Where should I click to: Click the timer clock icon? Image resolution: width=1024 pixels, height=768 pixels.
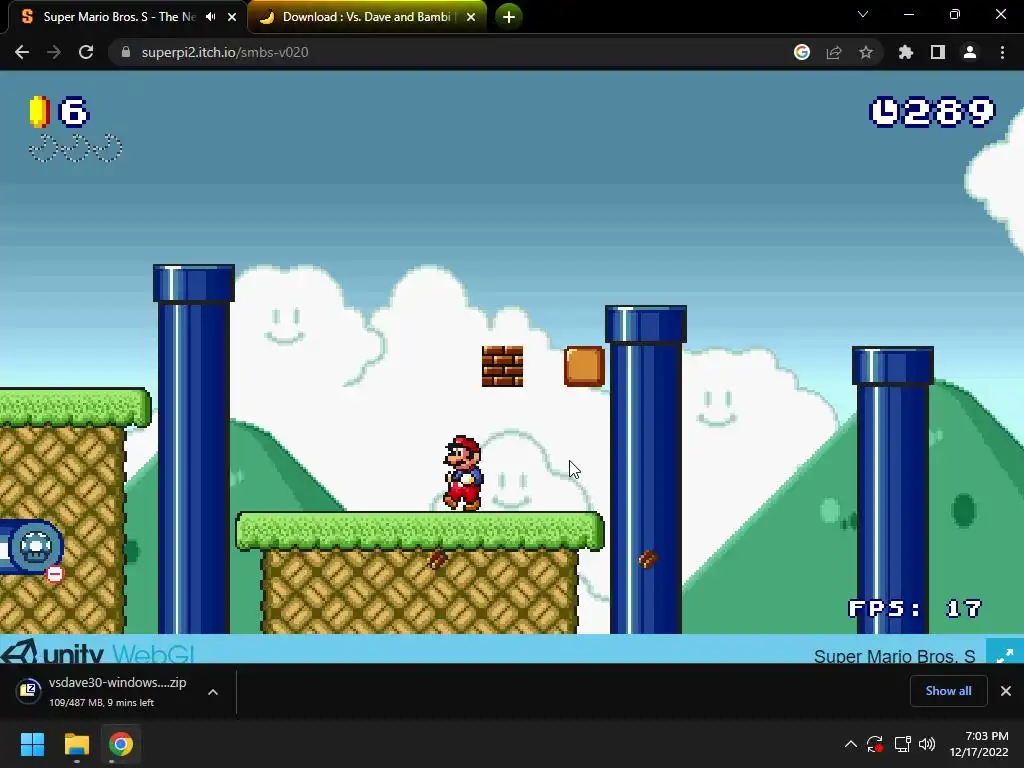point(885,112)
